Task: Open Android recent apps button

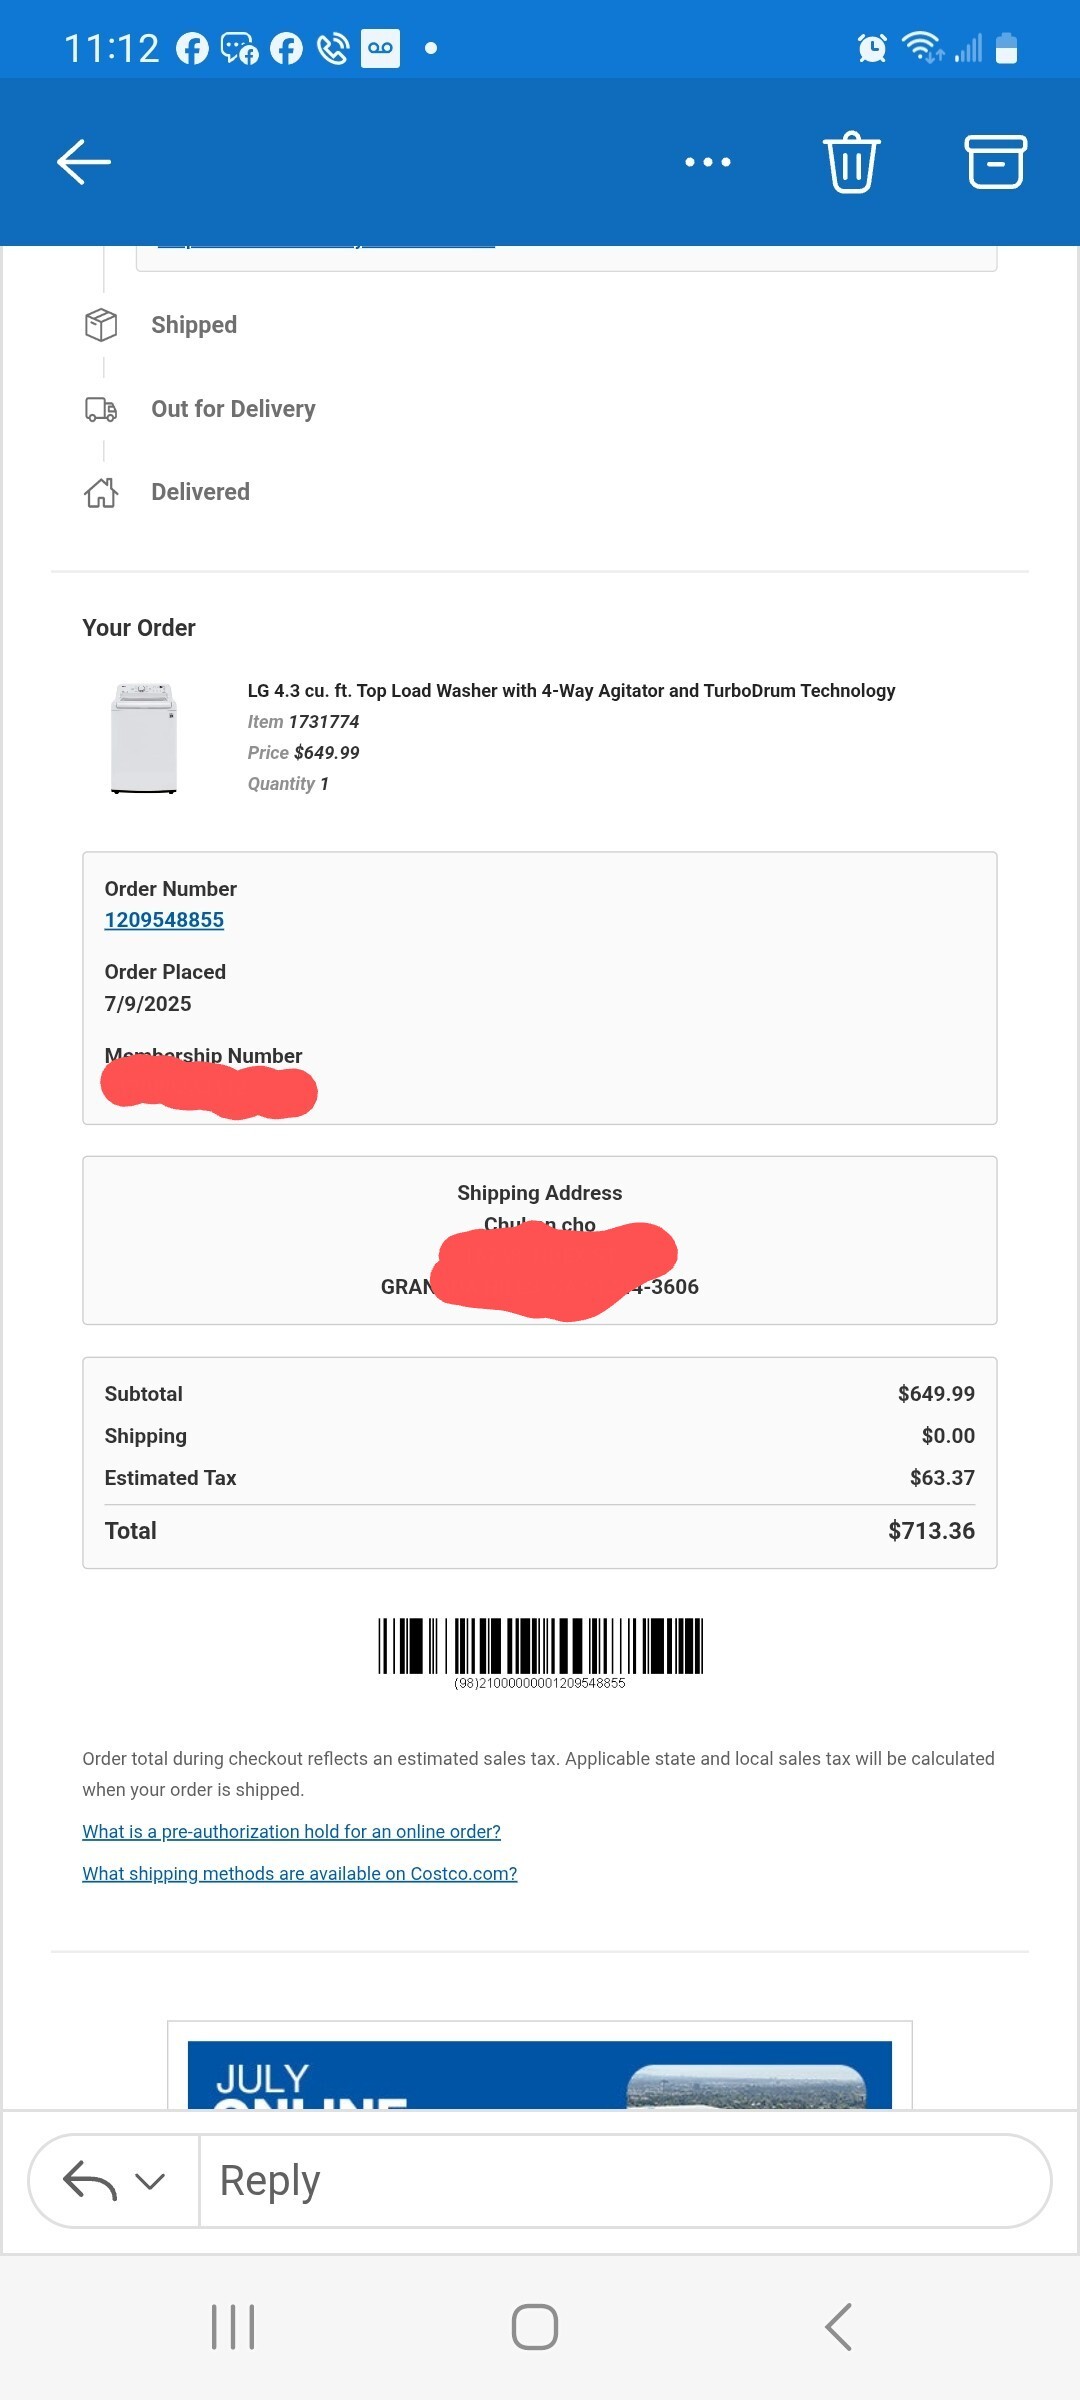Action: point(233,2327)
